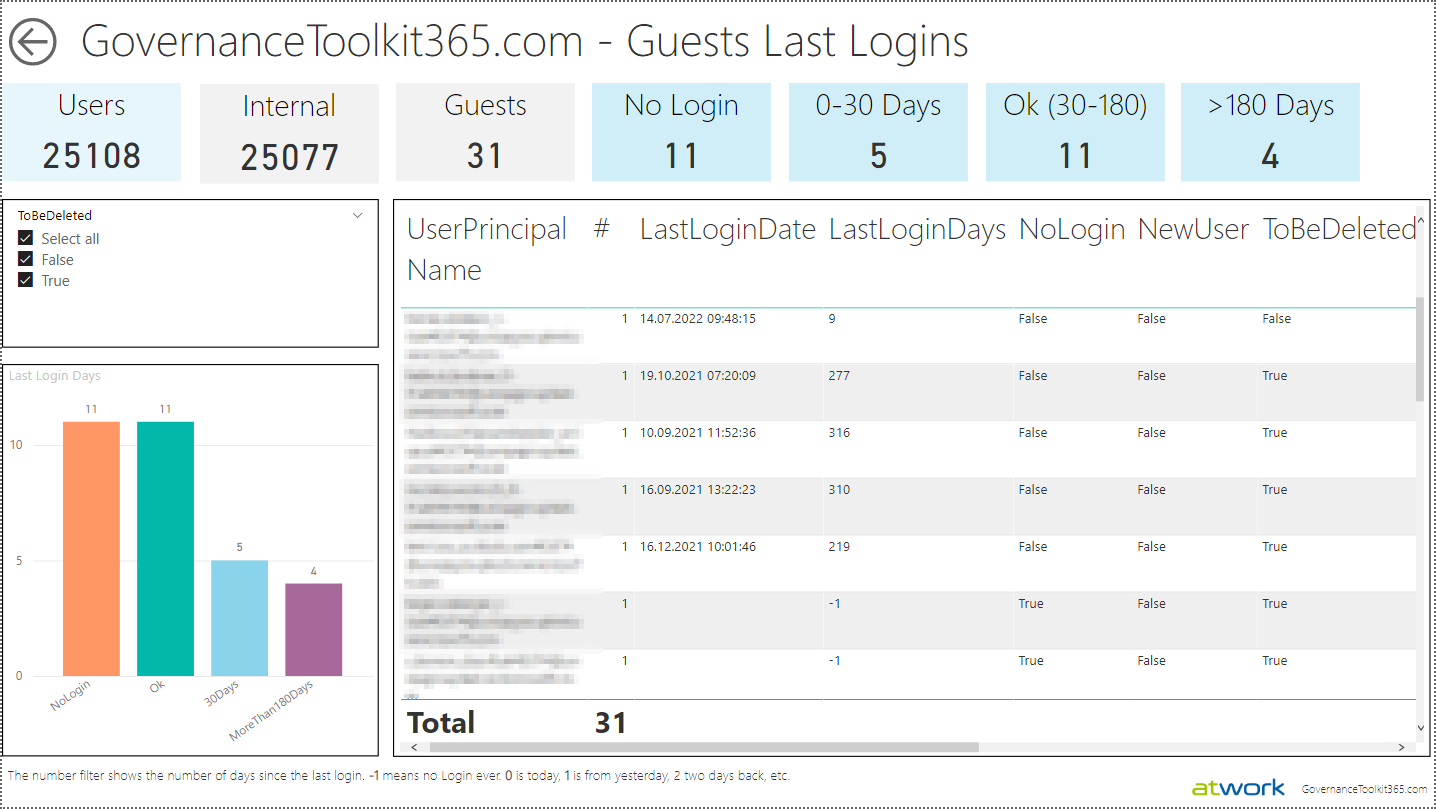
Task: Sort table by LastLoginDays column header
Action: tap(917, 230)
